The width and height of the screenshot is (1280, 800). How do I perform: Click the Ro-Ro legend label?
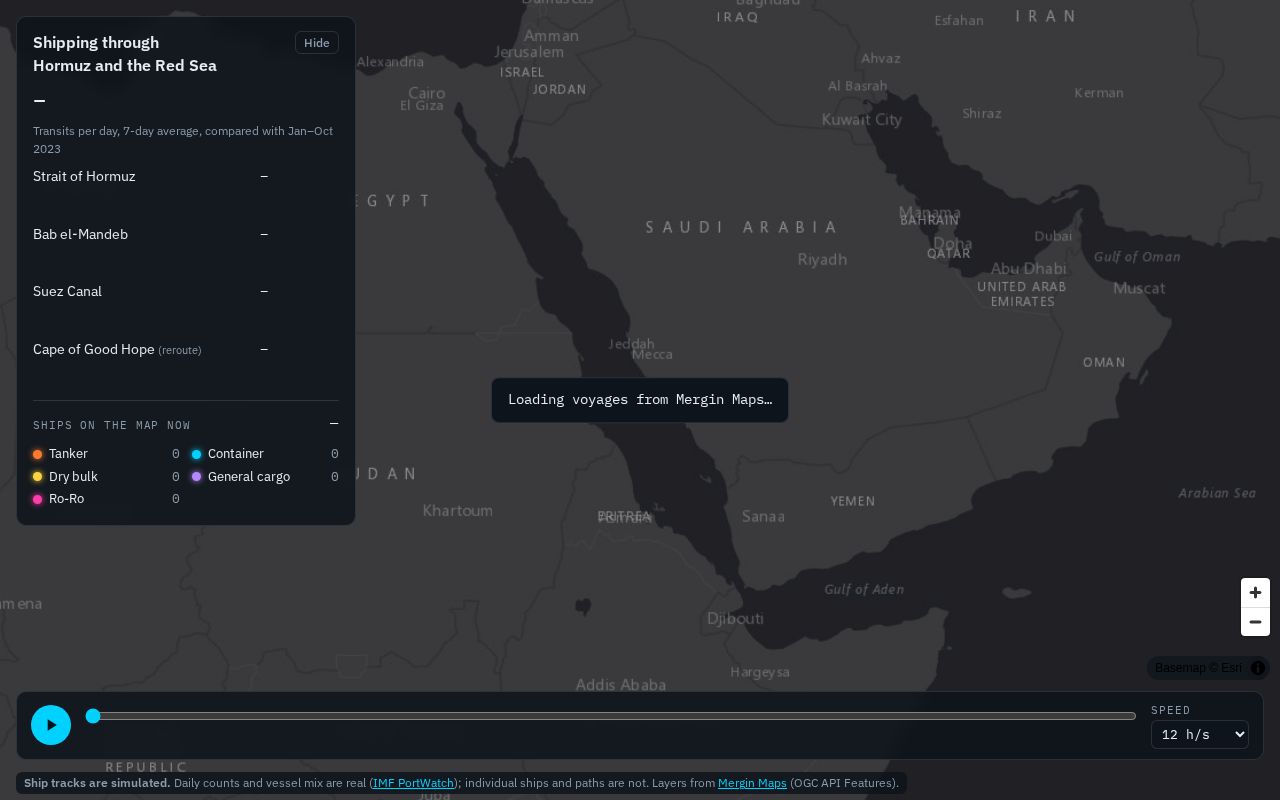coord(66,499)
